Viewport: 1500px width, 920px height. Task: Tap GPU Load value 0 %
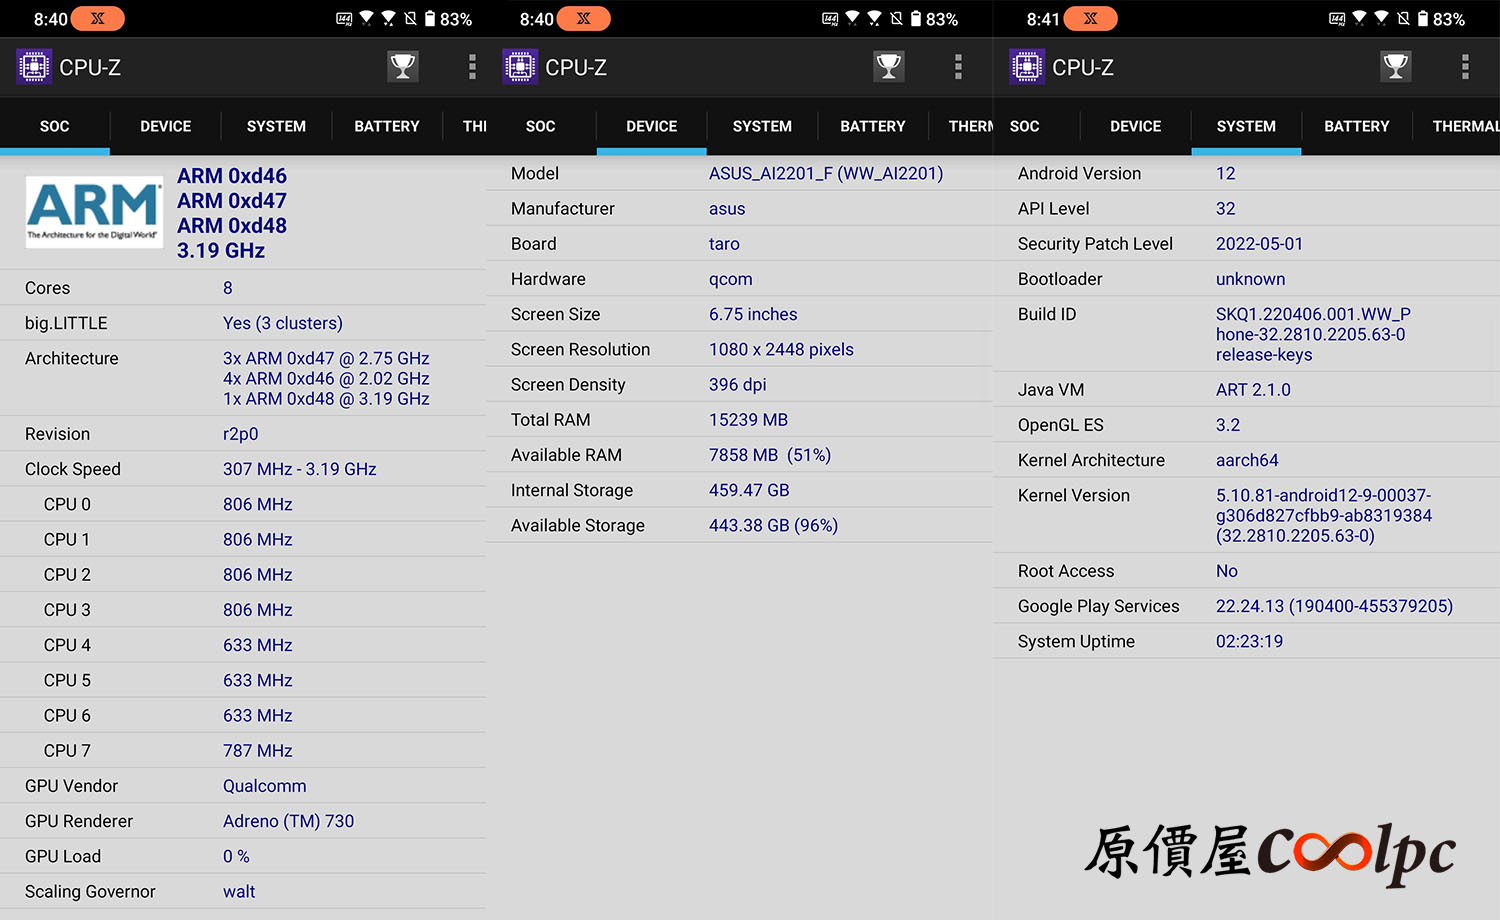[x=236, y=857]
